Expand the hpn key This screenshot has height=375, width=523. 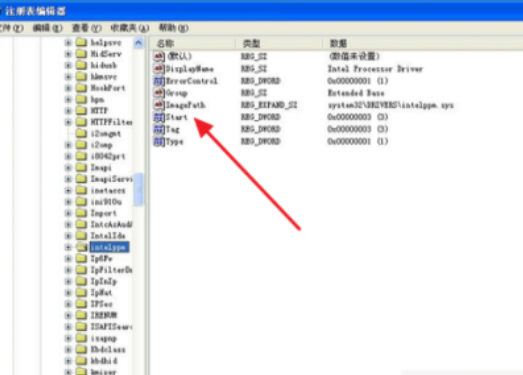point(68,99)
